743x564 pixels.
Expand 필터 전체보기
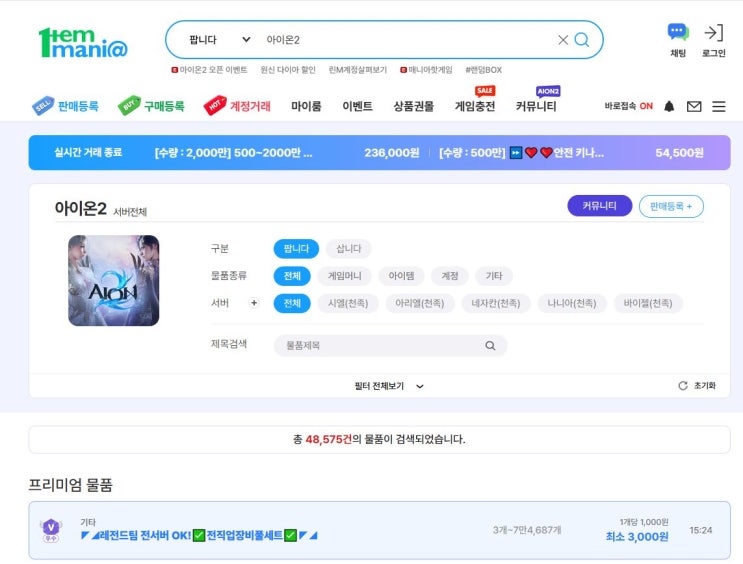click(389, 386)
